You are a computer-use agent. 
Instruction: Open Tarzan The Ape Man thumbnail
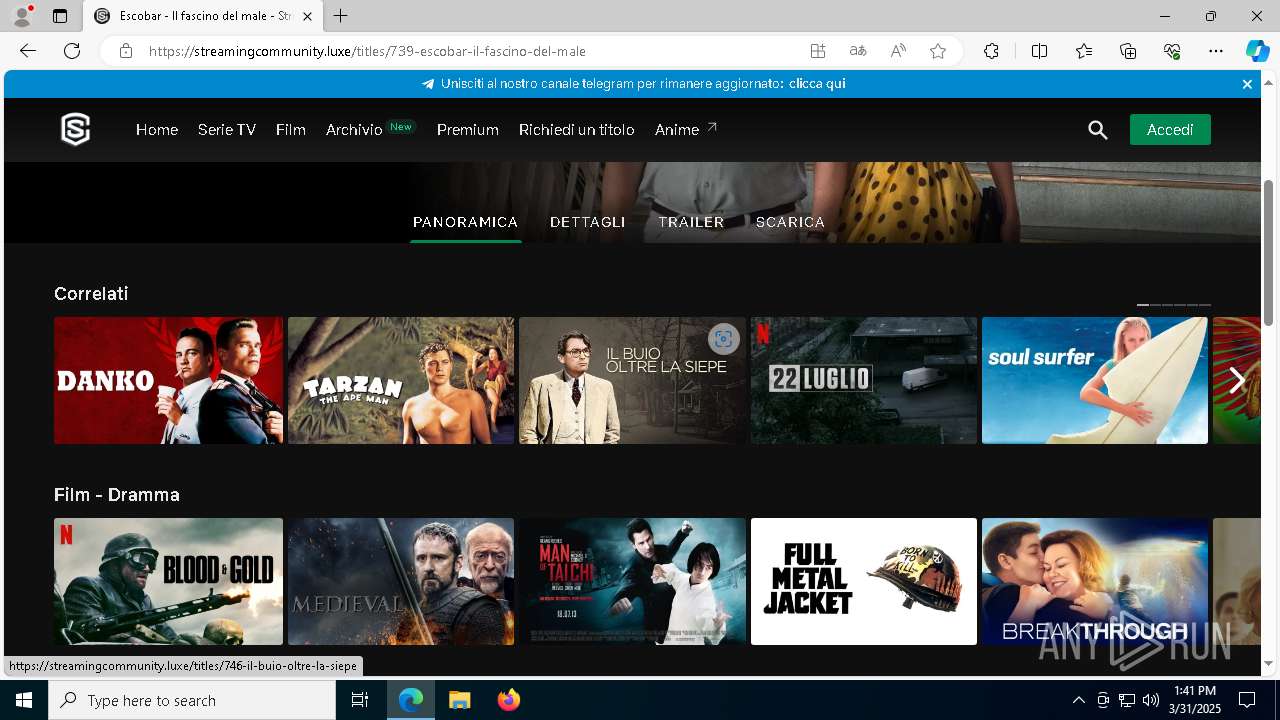pyautogui.click(x=401, y=380)
